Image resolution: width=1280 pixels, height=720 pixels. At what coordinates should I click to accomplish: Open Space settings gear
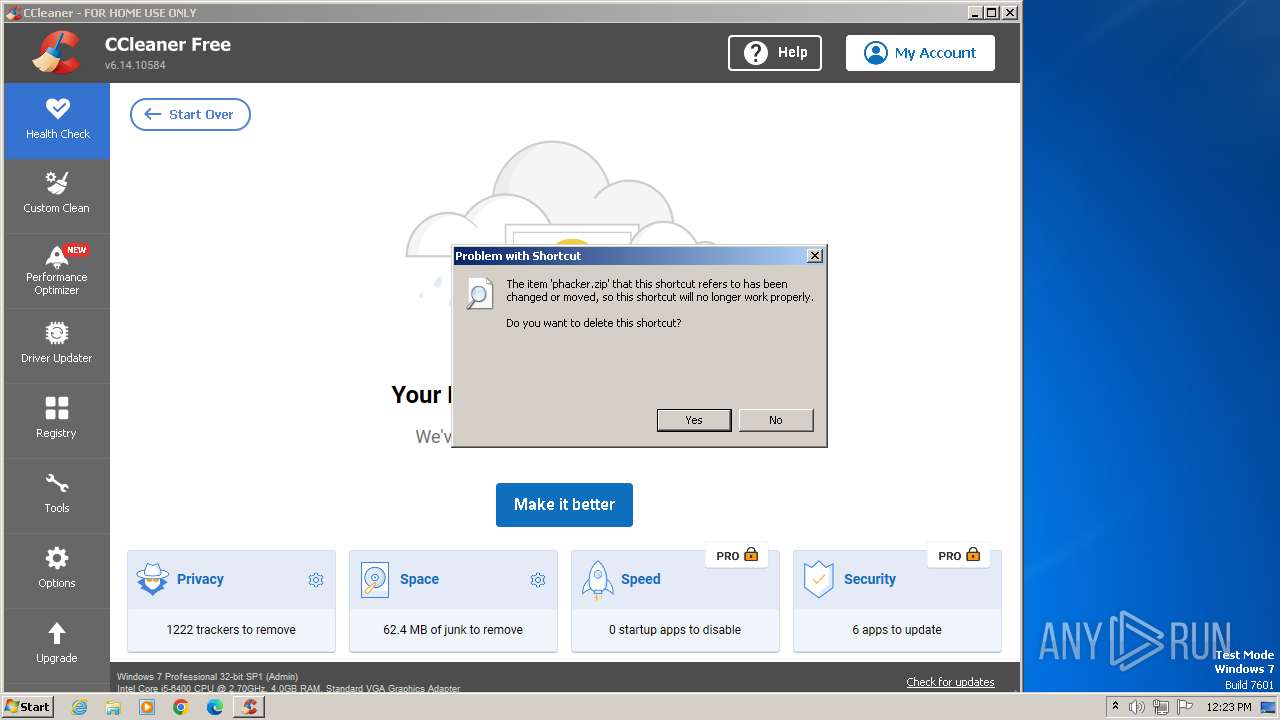click(538, 580)
